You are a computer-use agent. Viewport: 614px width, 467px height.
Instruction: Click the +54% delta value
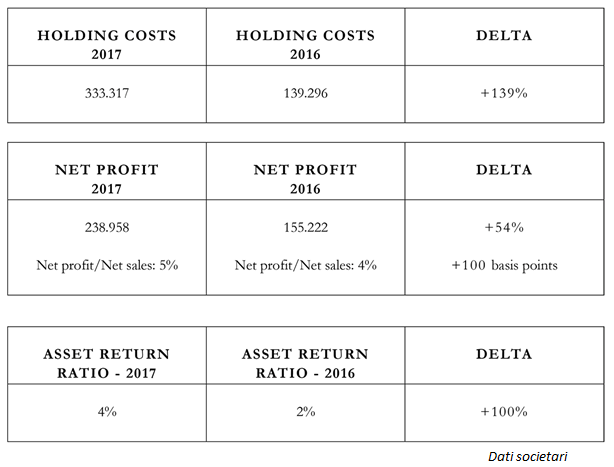click(x=505, y=227)
